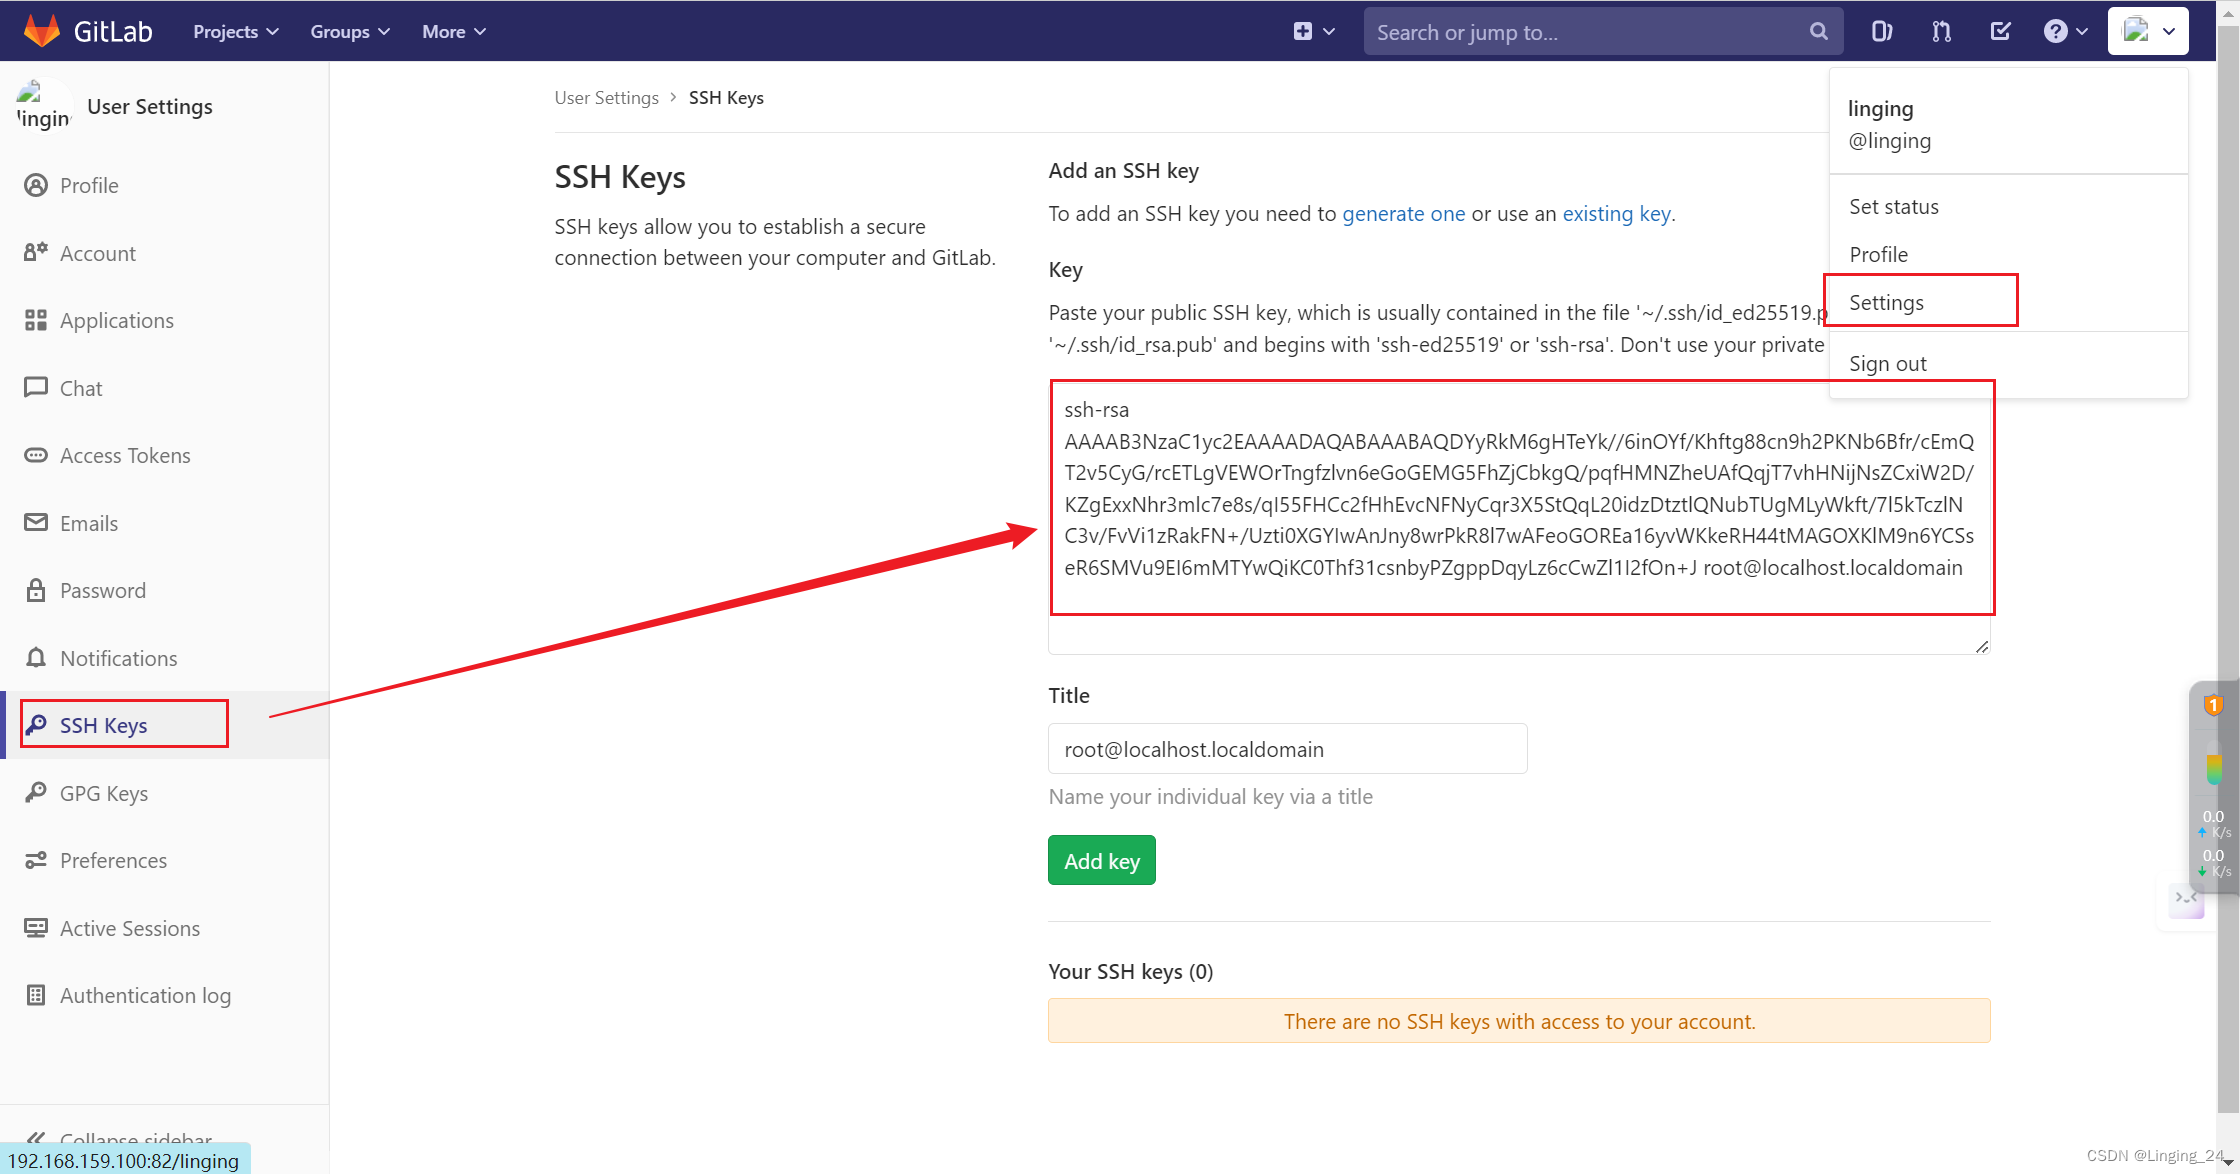The image size is (2240, 1174).
Task: Select SSH Keys in the sidebar
Action: click(x=104, y=725)
